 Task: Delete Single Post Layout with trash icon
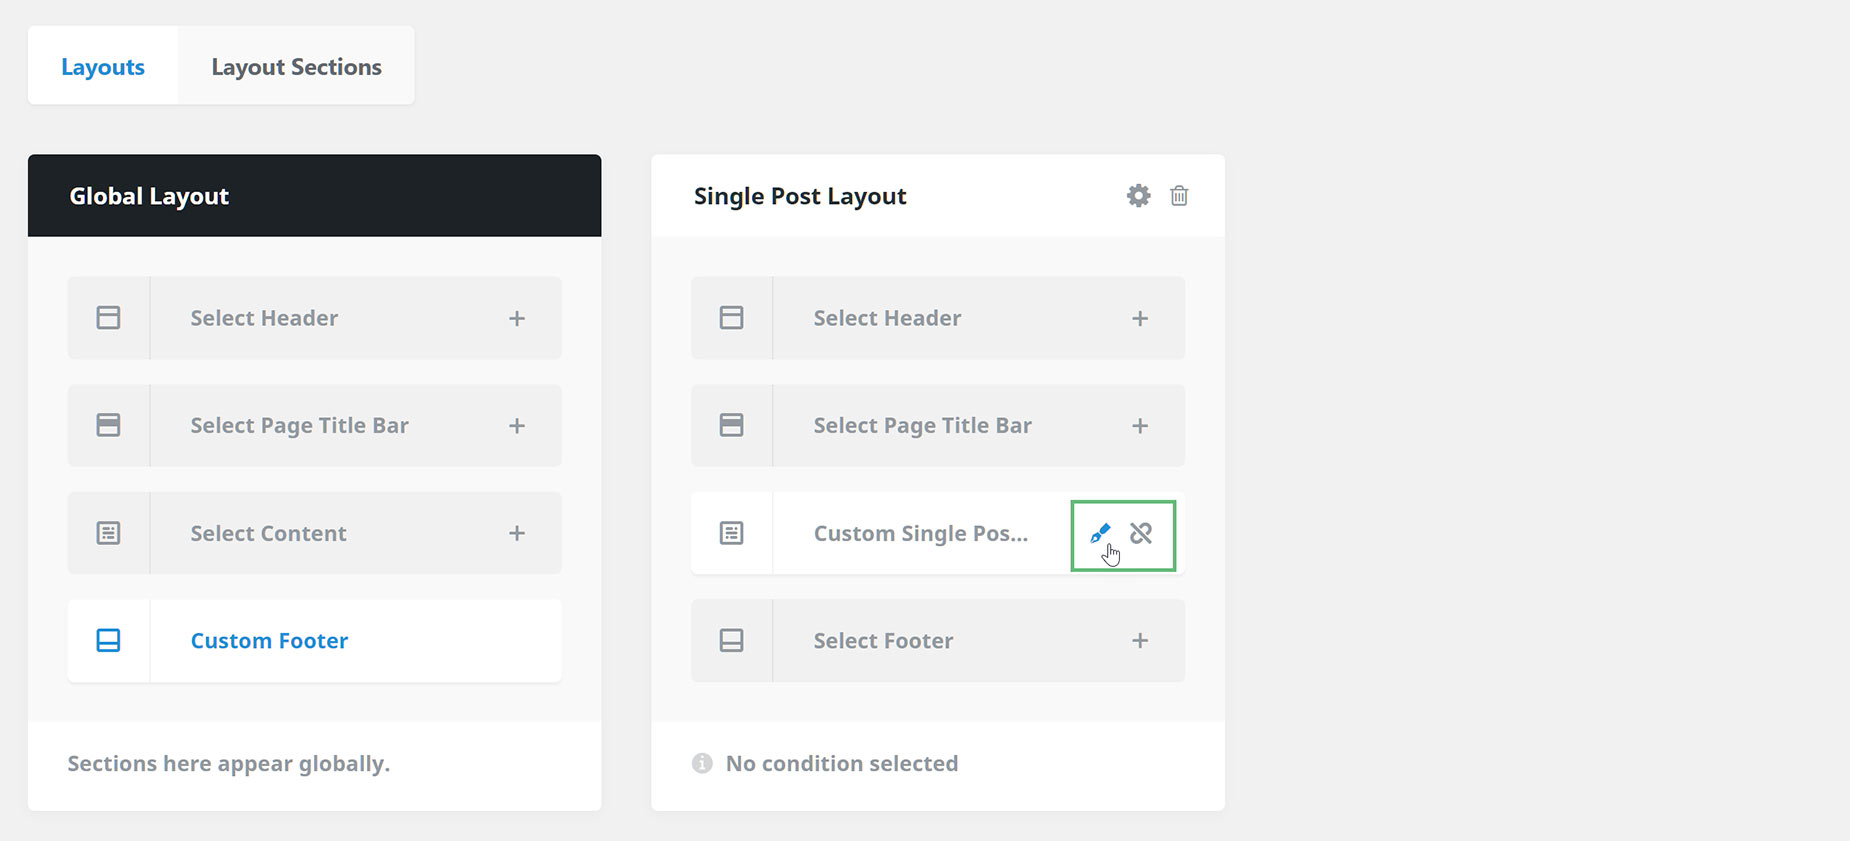1179,196
